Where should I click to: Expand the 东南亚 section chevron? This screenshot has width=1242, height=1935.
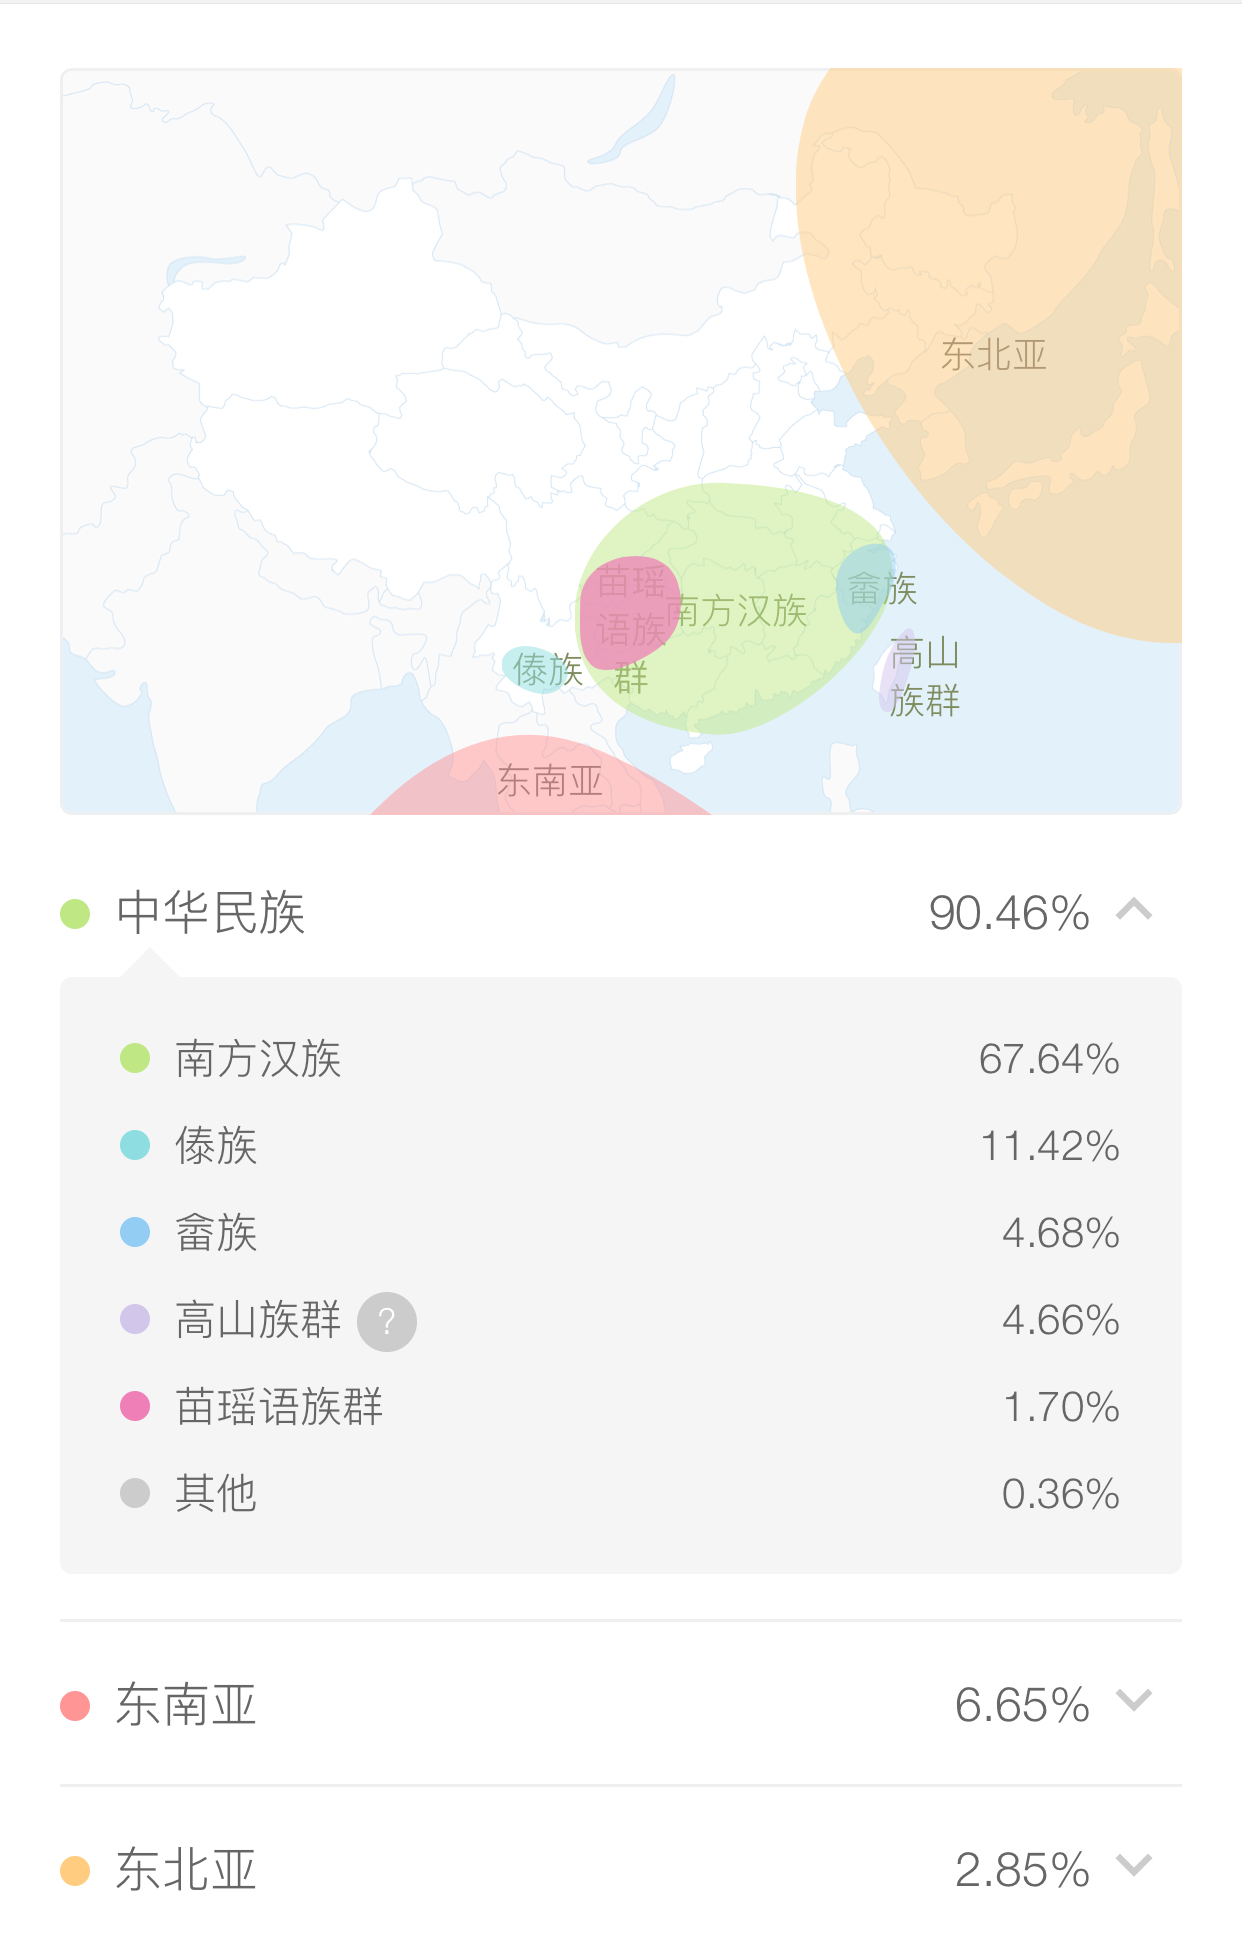(1134, 1700)
